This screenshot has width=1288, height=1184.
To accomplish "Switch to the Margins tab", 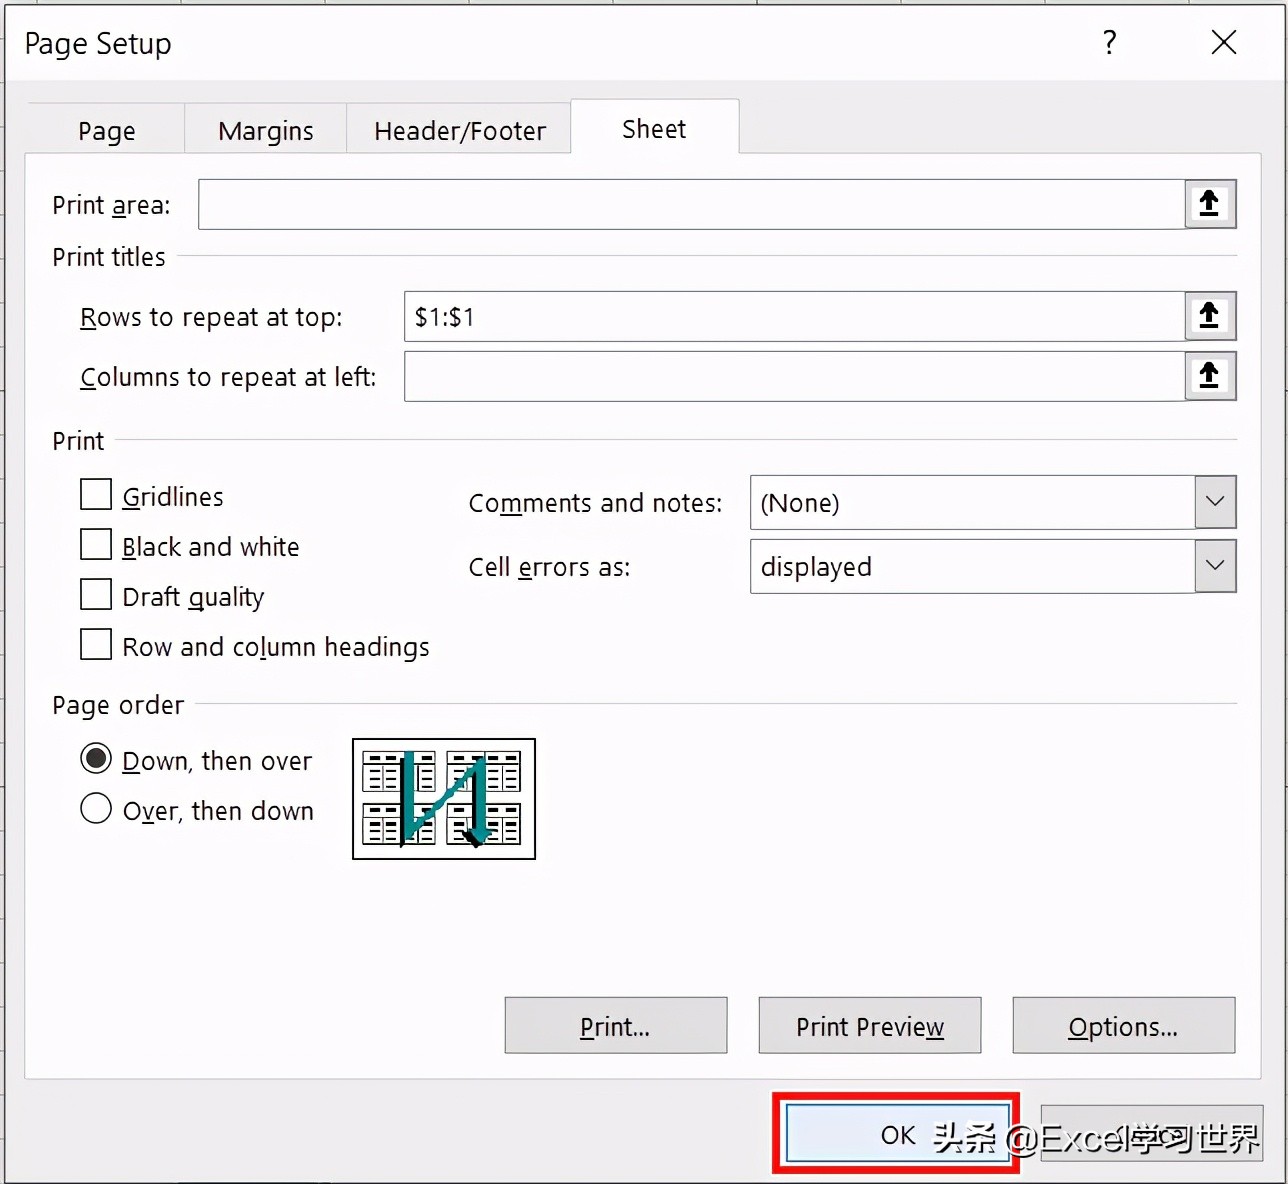I will (265, 130).
